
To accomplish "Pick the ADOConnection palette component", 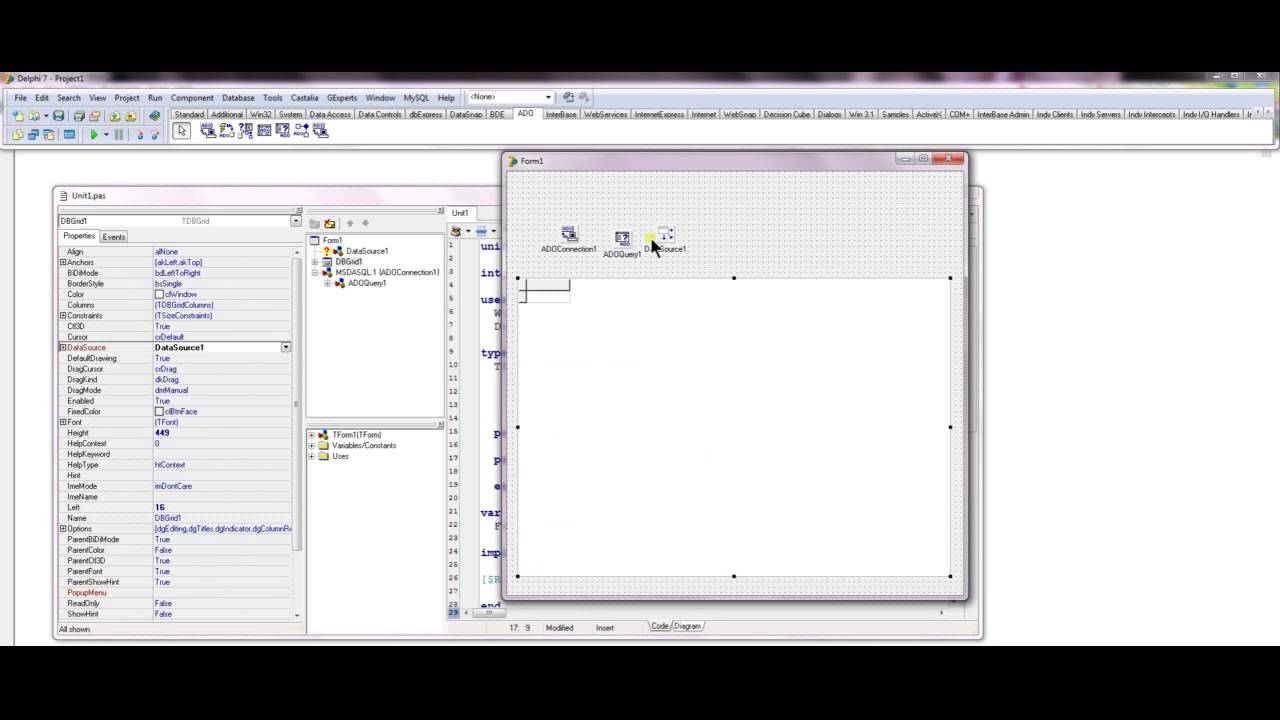I will pos(208,131).
